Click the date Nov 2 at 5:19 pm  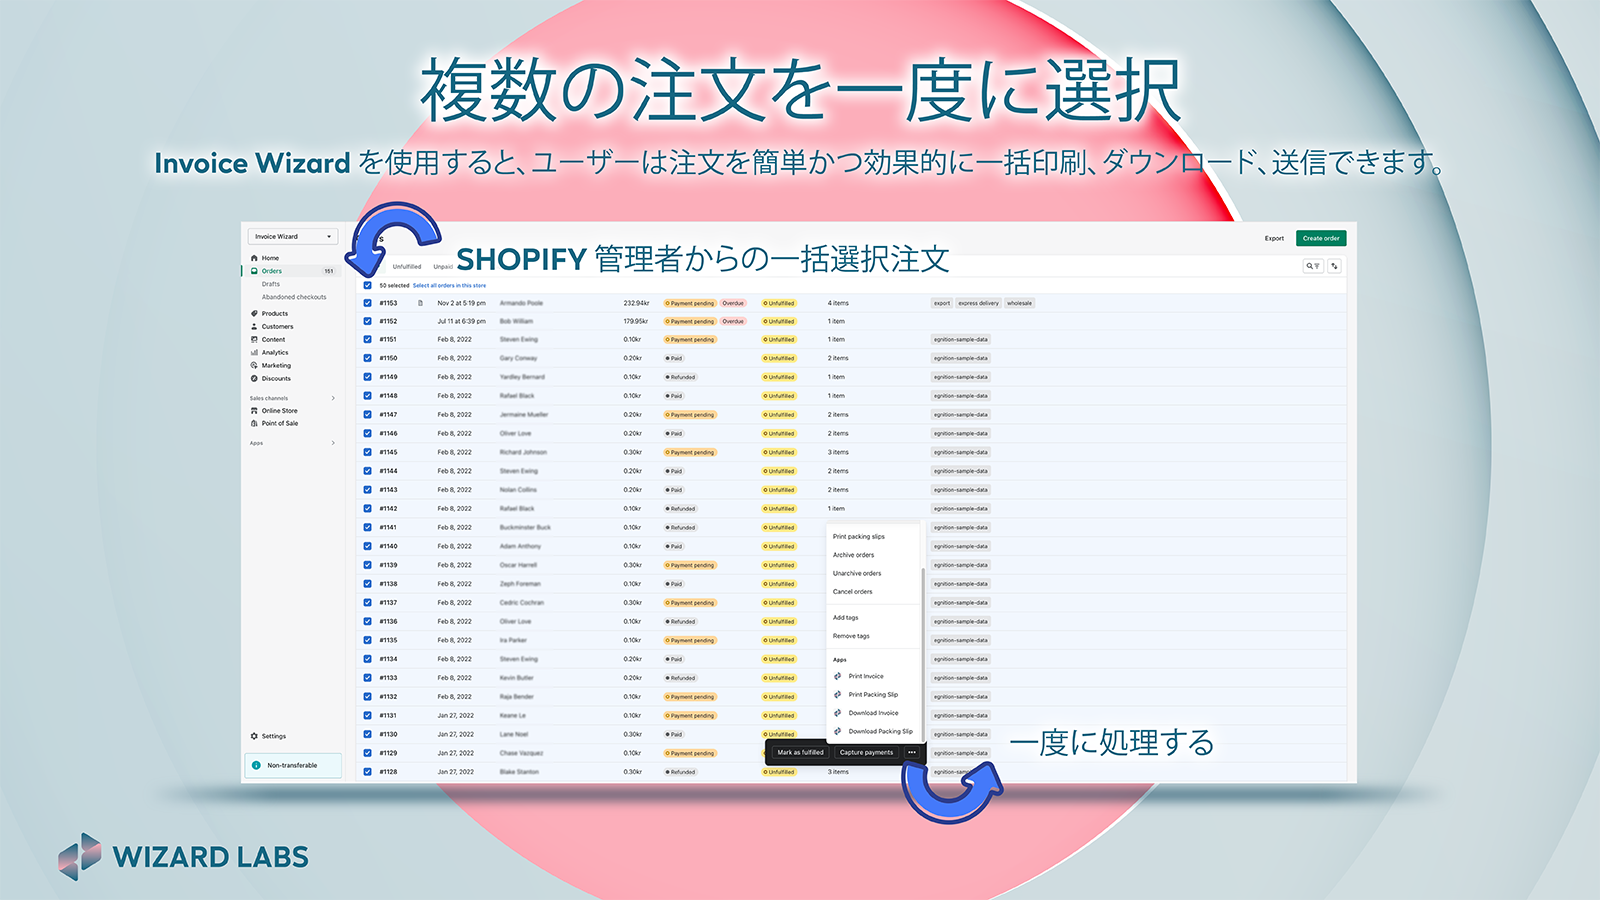[x=461, y=303]
